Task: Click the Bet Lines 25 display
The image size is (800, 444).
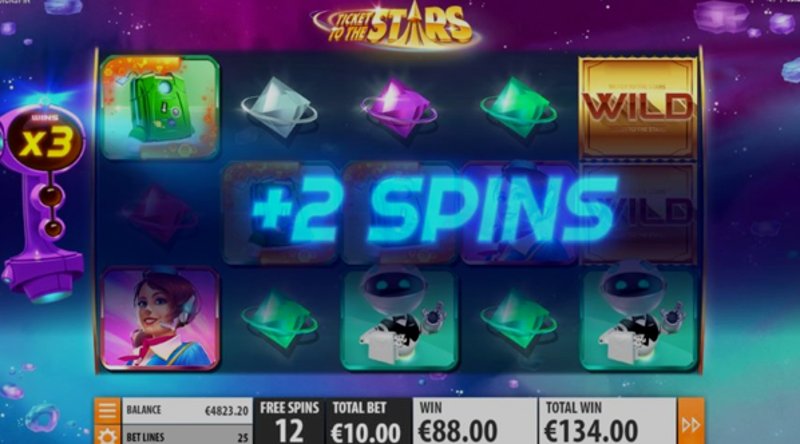Action: pos(187,437)
